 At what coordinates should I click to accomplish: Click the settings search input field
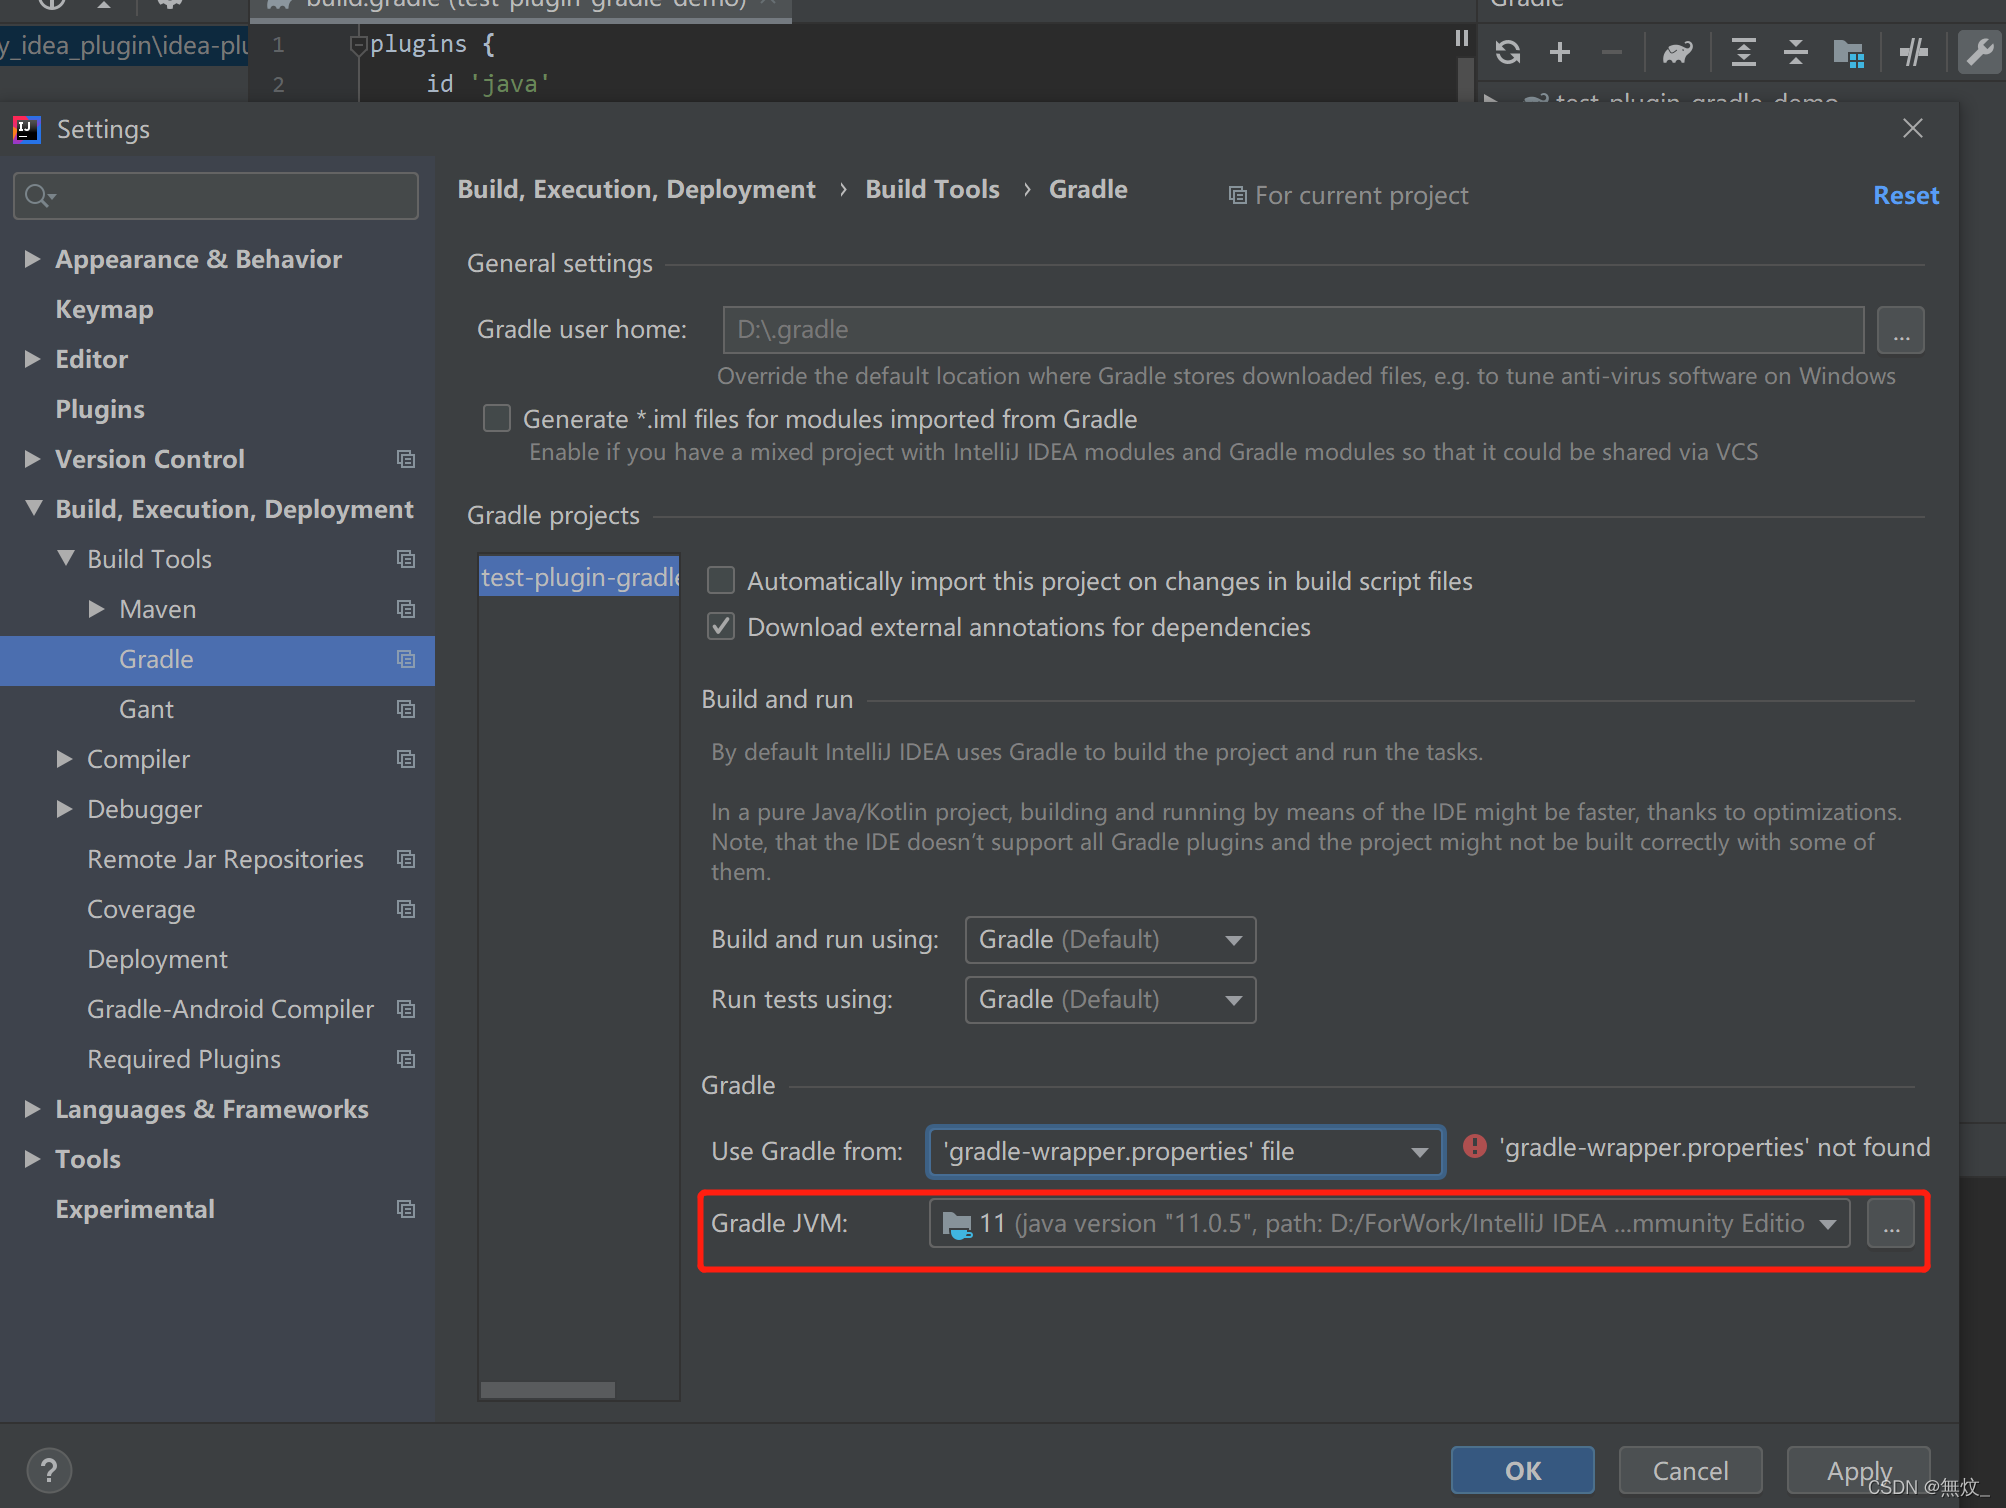[216, 195]
